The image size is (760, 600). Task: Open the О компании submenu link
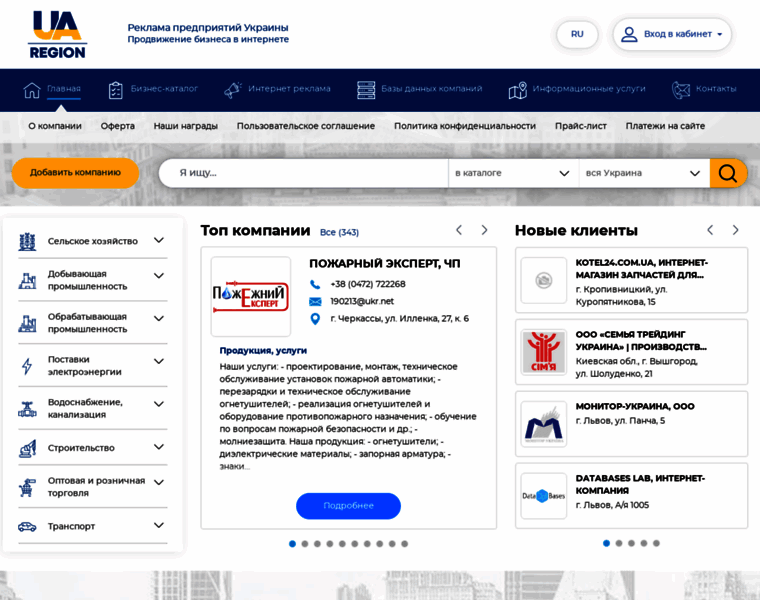55,126
